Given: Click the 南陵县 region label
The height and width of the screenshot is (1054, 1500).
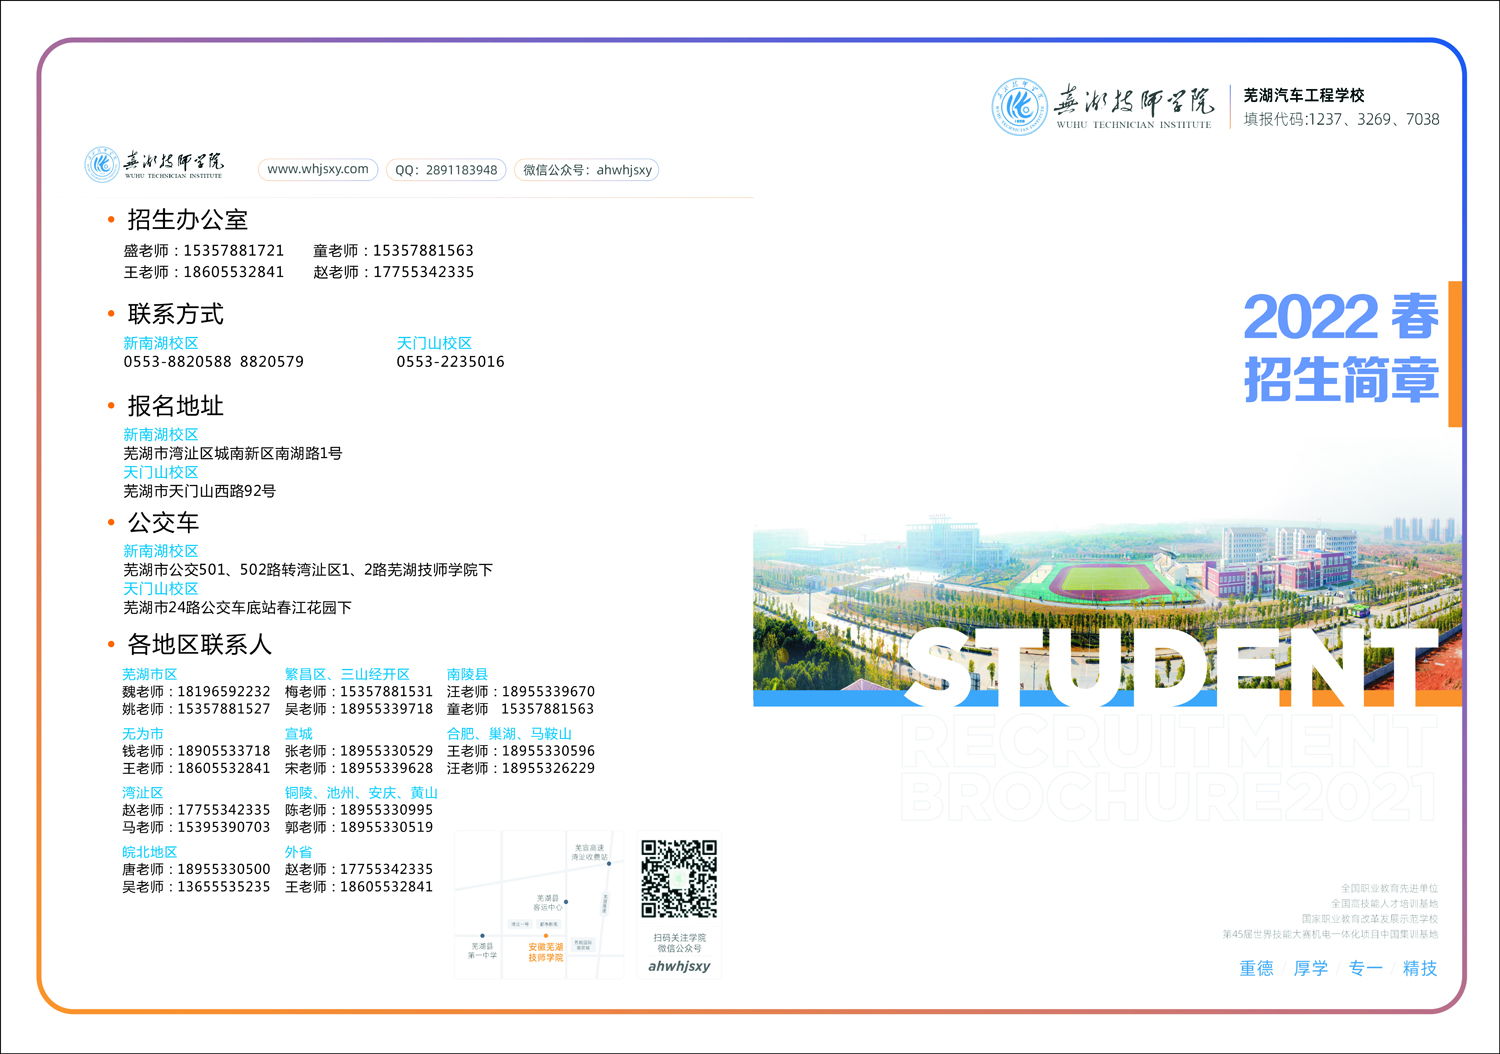Looking at the screenshot, I should click(467, 675).
